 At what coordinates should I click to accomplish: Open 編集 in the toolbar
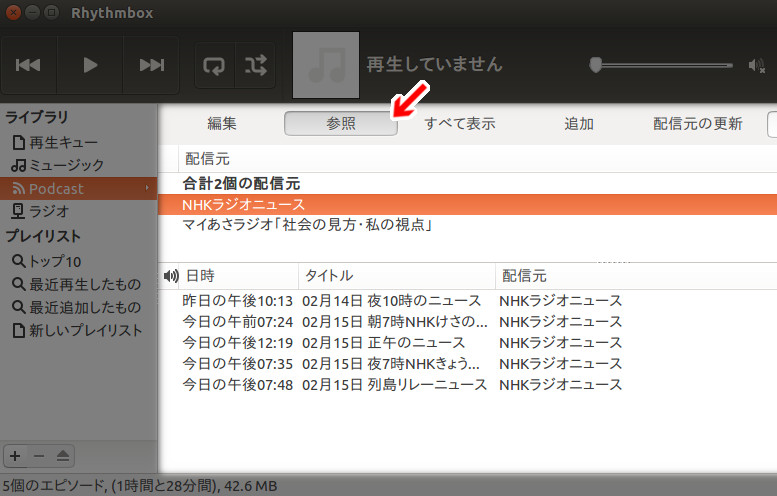pyautogui.click(x=222, y=123)
